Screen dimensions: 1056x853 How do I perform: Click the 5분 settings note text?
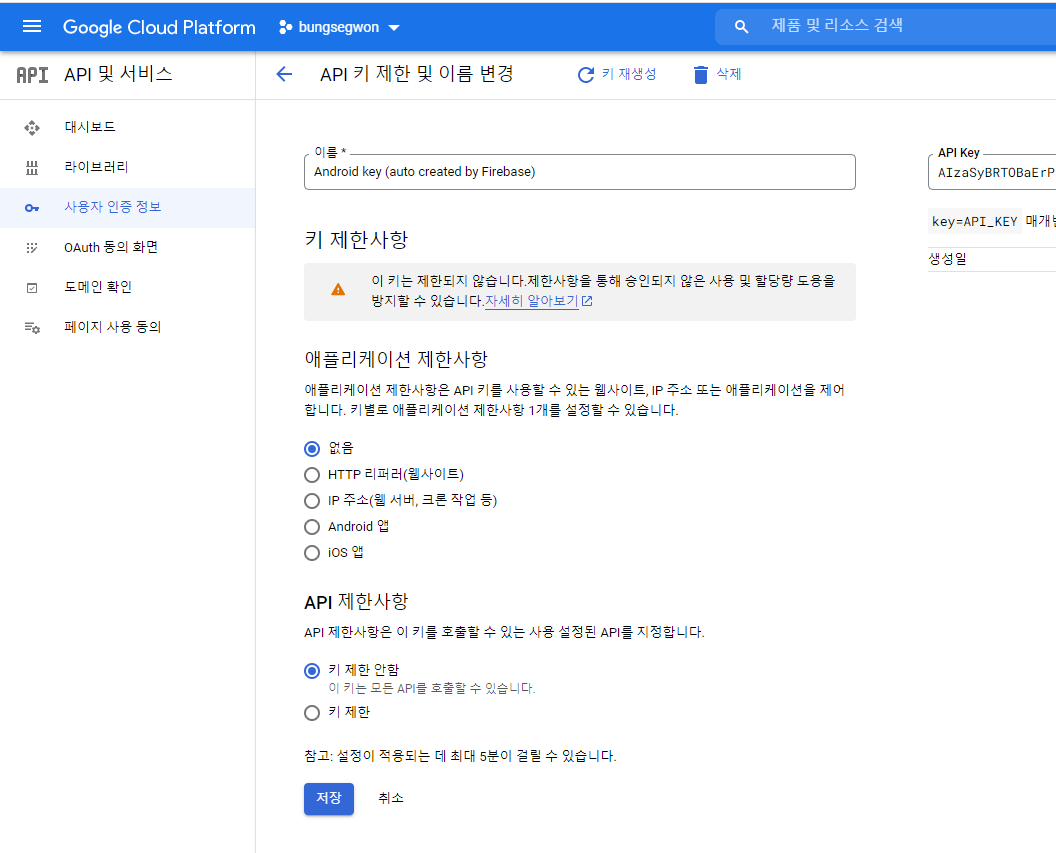point(460,756)
